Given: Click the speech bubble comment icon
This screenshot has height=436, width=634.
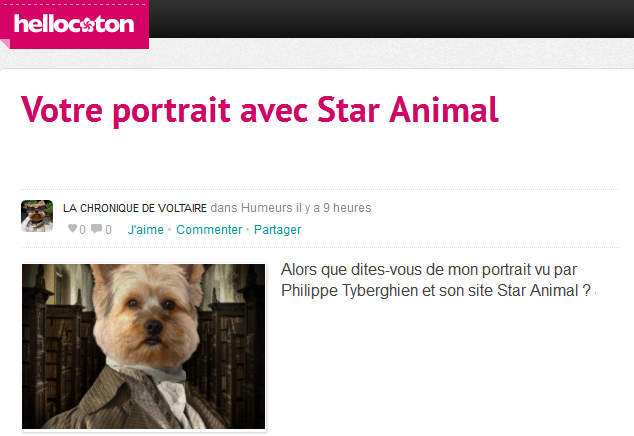Looking at the screenshot, I should coord(96,229).
